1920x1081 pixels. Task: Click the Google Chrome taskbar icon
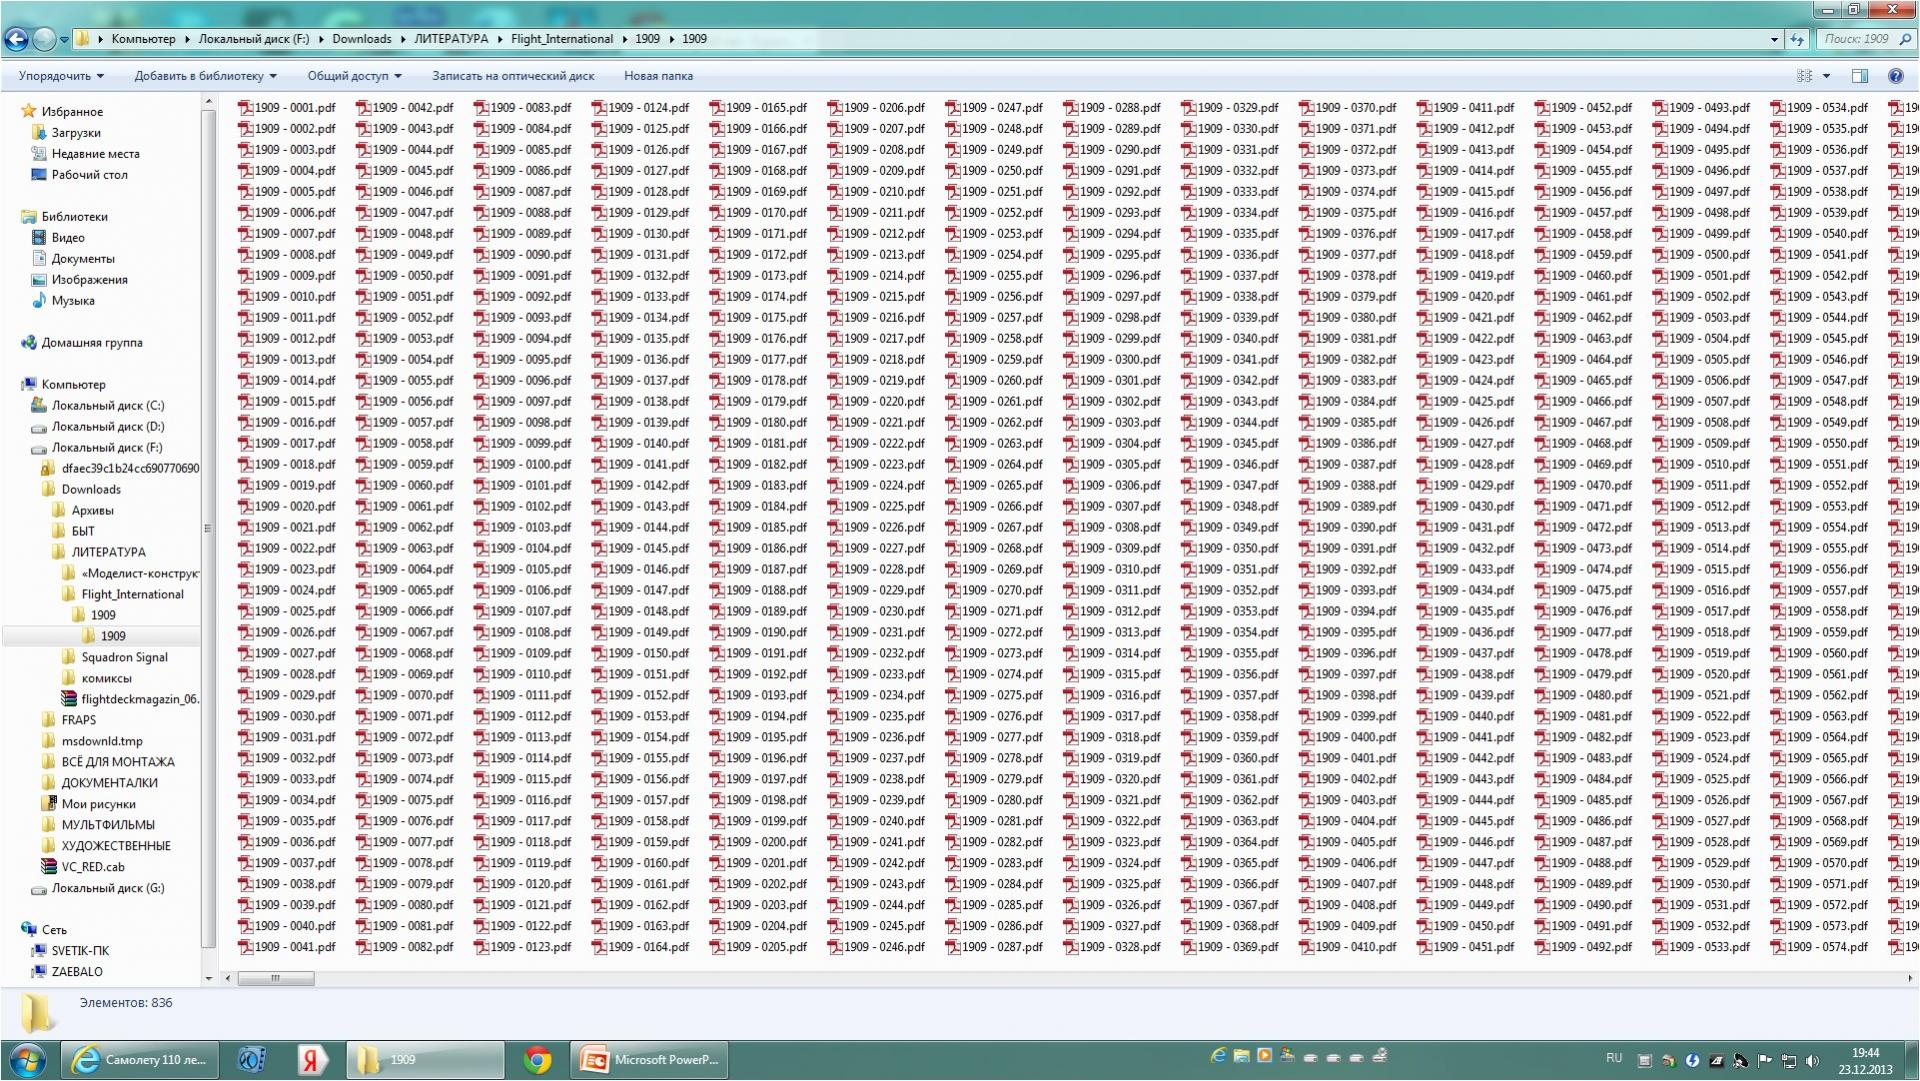pos(538,1060)
